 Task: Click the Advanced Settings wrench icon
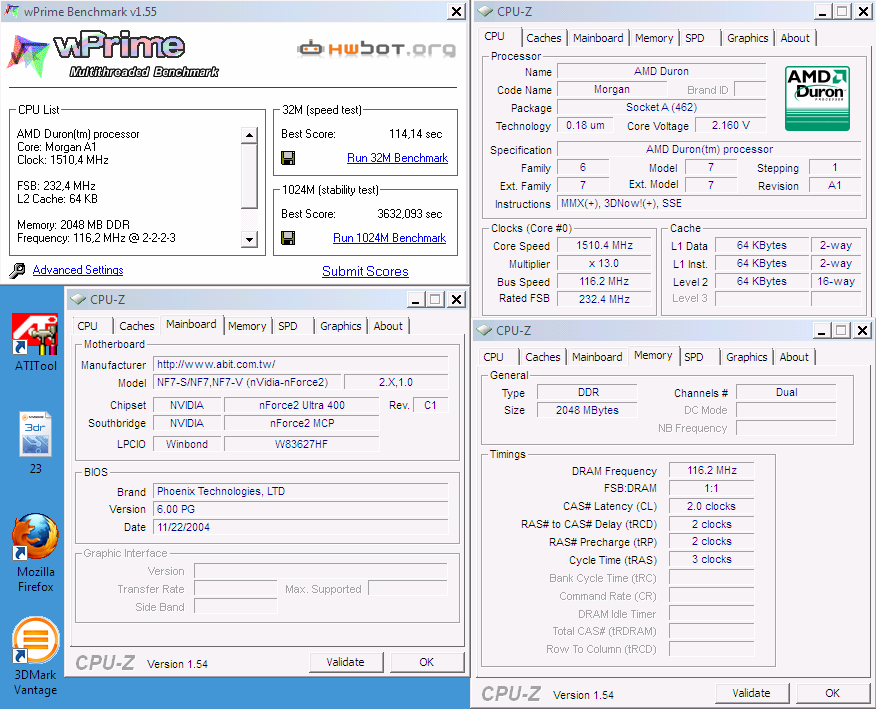(x=17, y=270)
